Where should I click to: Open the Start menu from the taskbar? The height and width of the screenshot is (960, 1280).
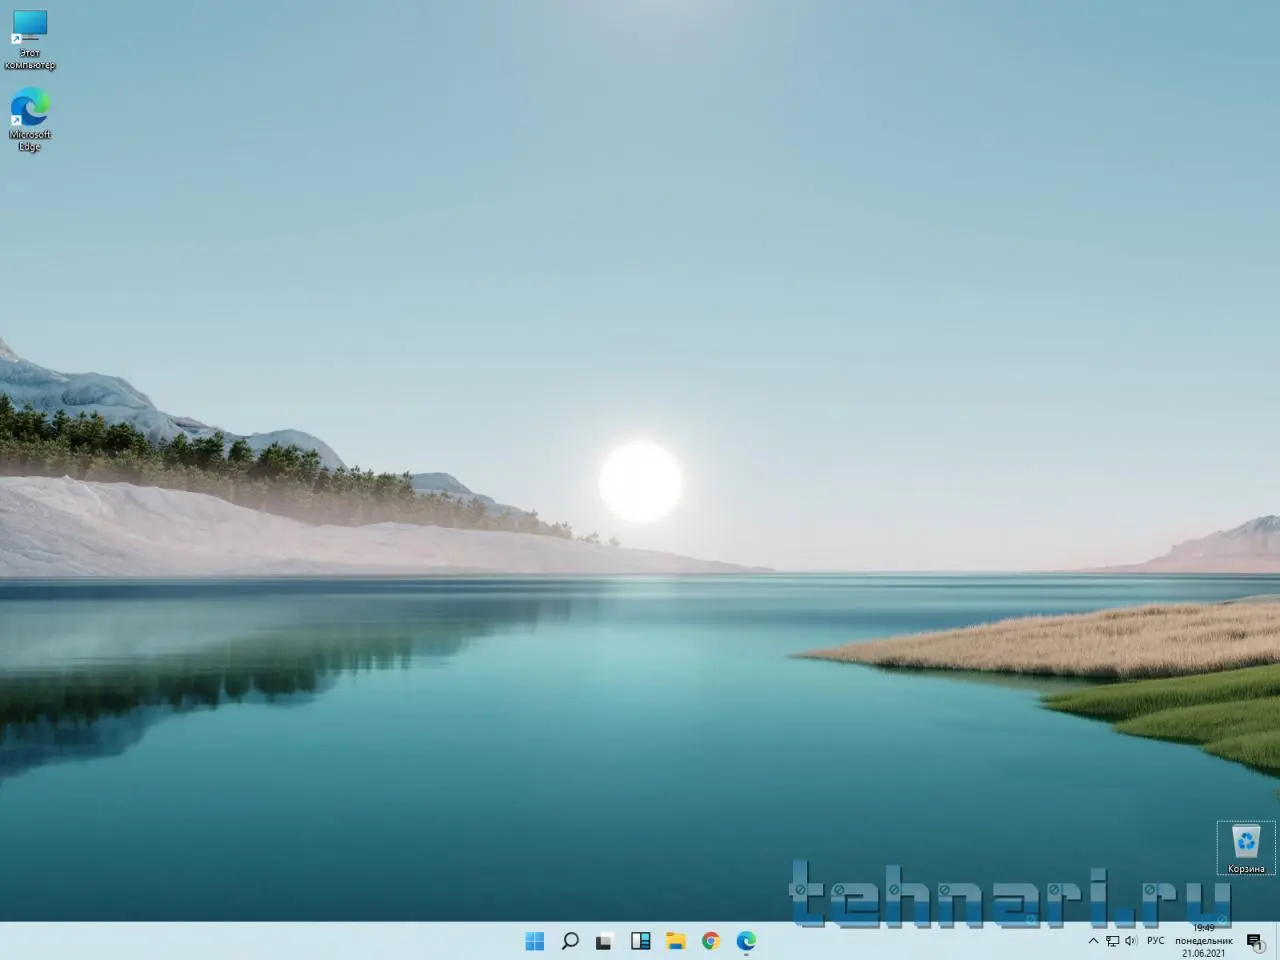pos(535,941)
